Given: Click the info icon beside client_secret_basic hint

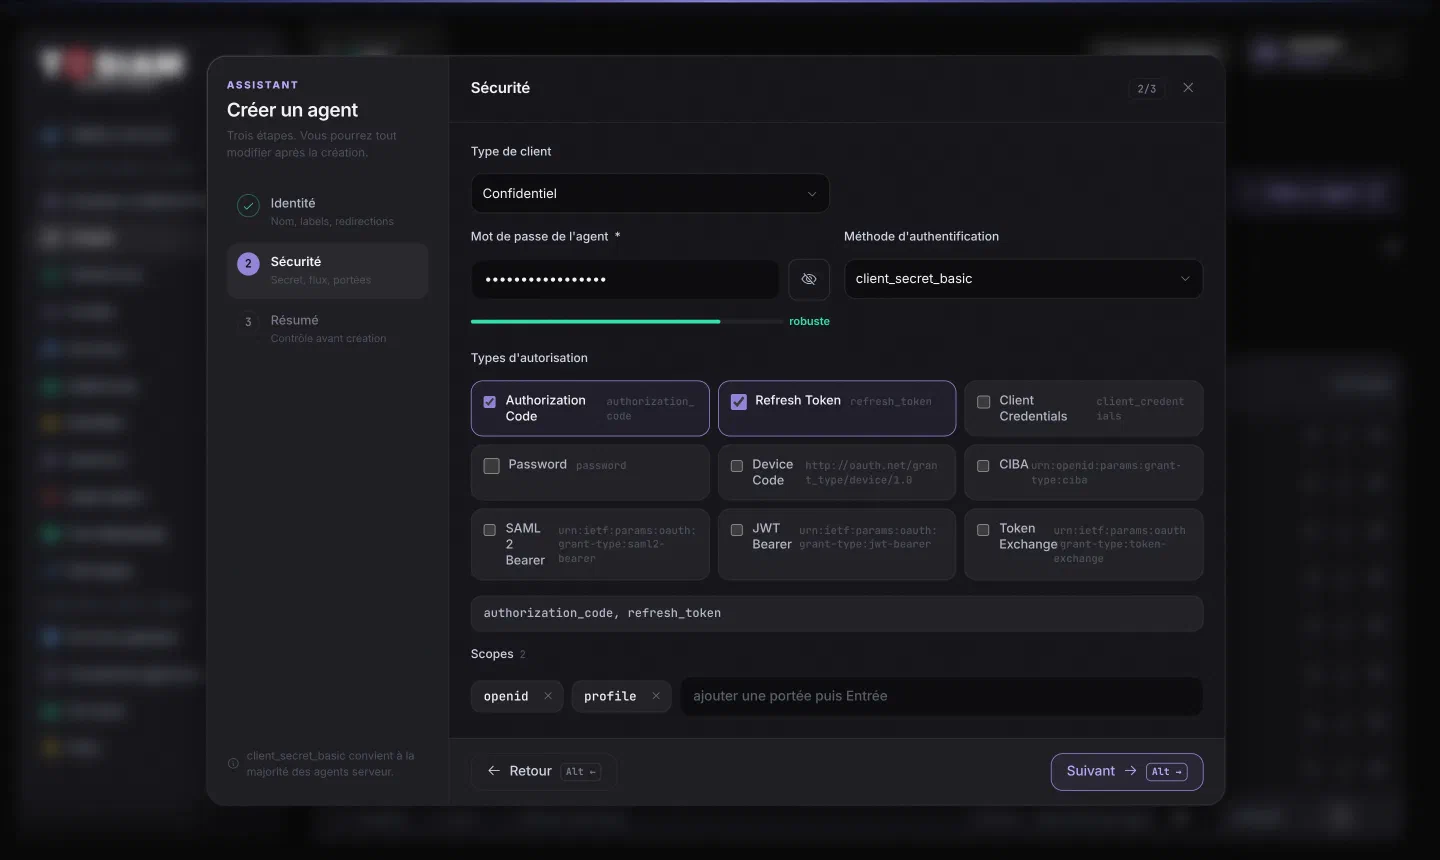Looking at the screenshot, I should (233, 763).
